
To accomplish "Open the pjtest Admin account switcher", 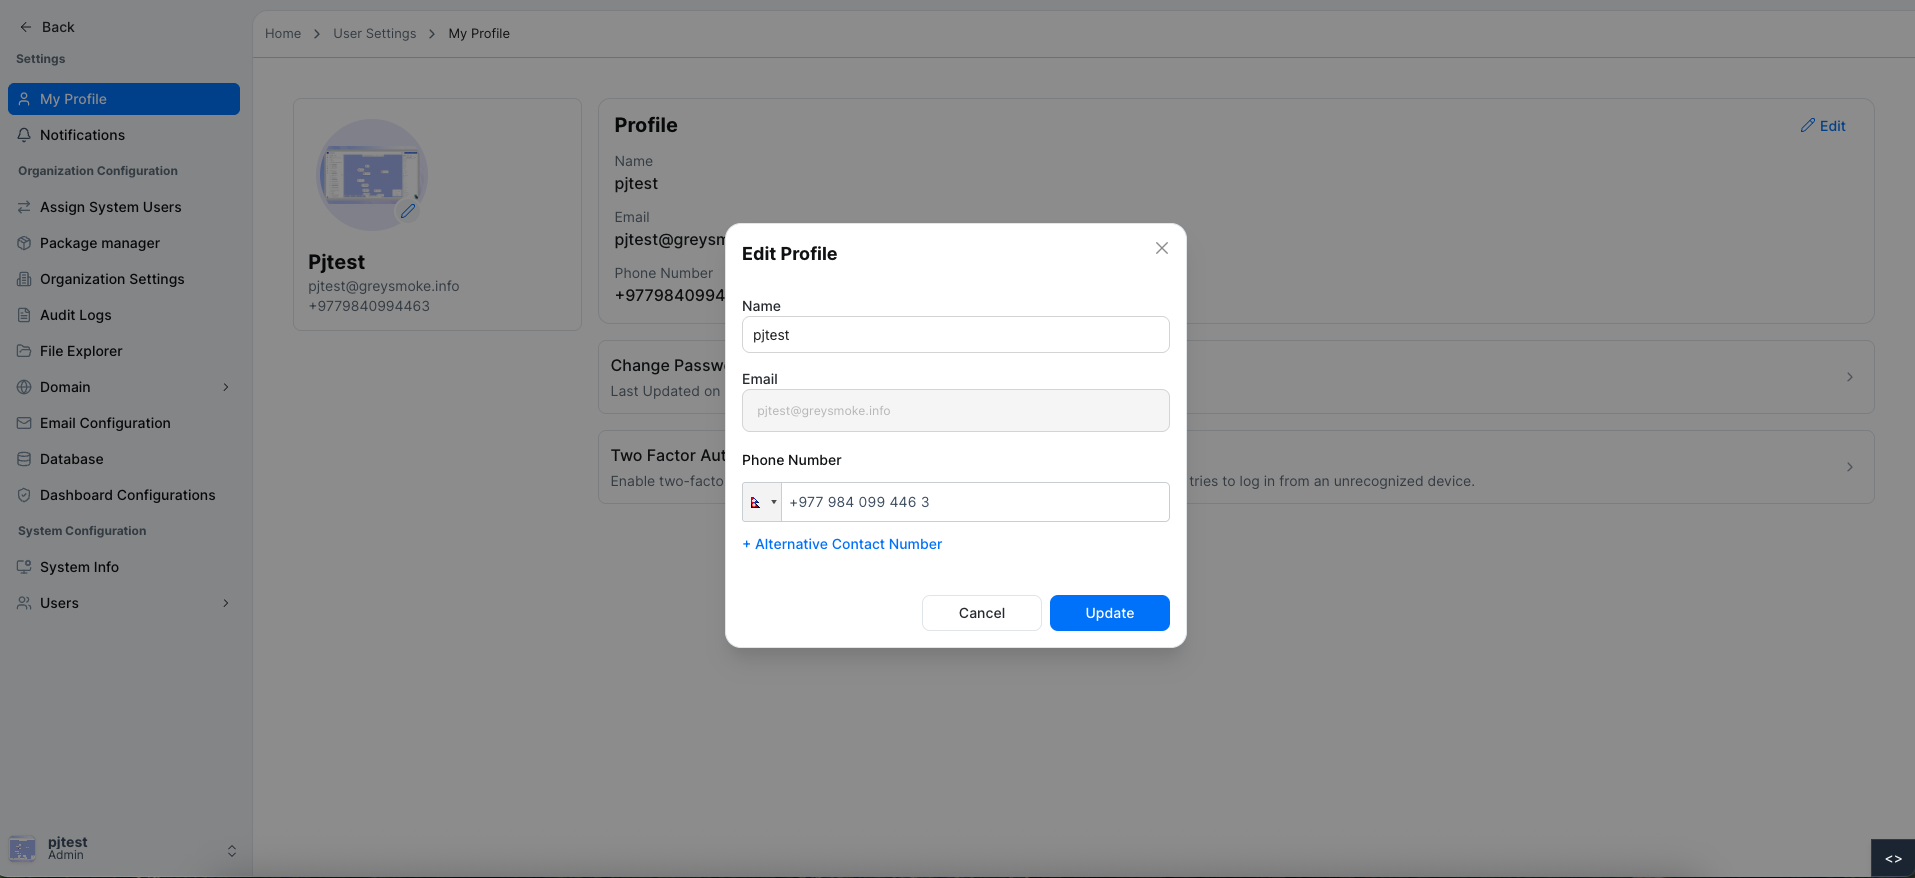I will click(x=231, y=850).
